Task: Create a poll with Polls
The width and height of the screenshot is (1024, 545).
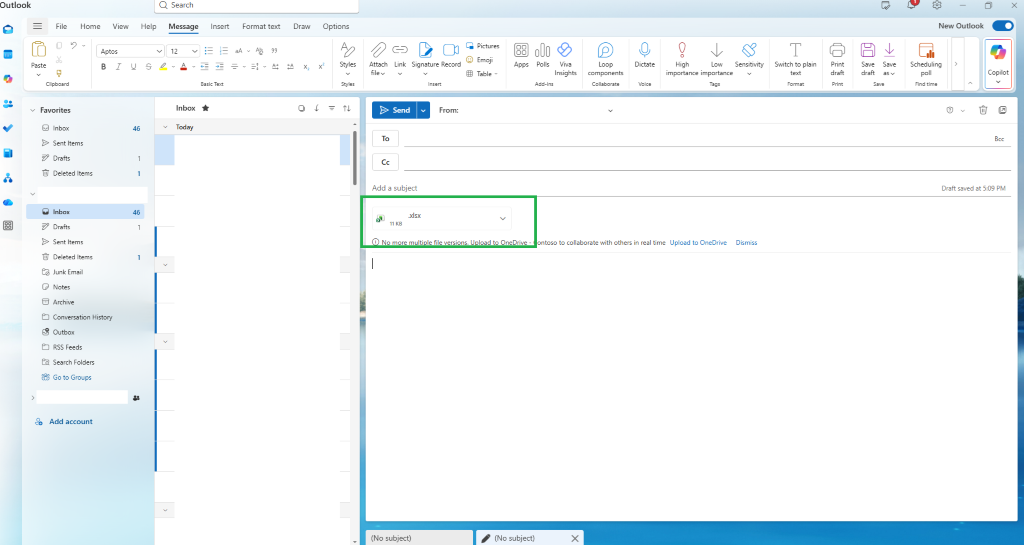Action: click(543, 55)
